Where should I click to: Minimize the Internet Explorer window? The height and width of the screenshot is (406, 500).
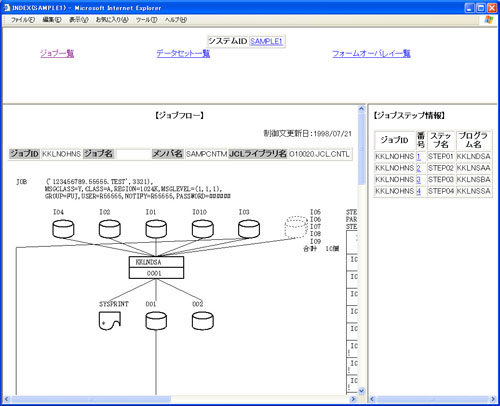click(469, 8)
